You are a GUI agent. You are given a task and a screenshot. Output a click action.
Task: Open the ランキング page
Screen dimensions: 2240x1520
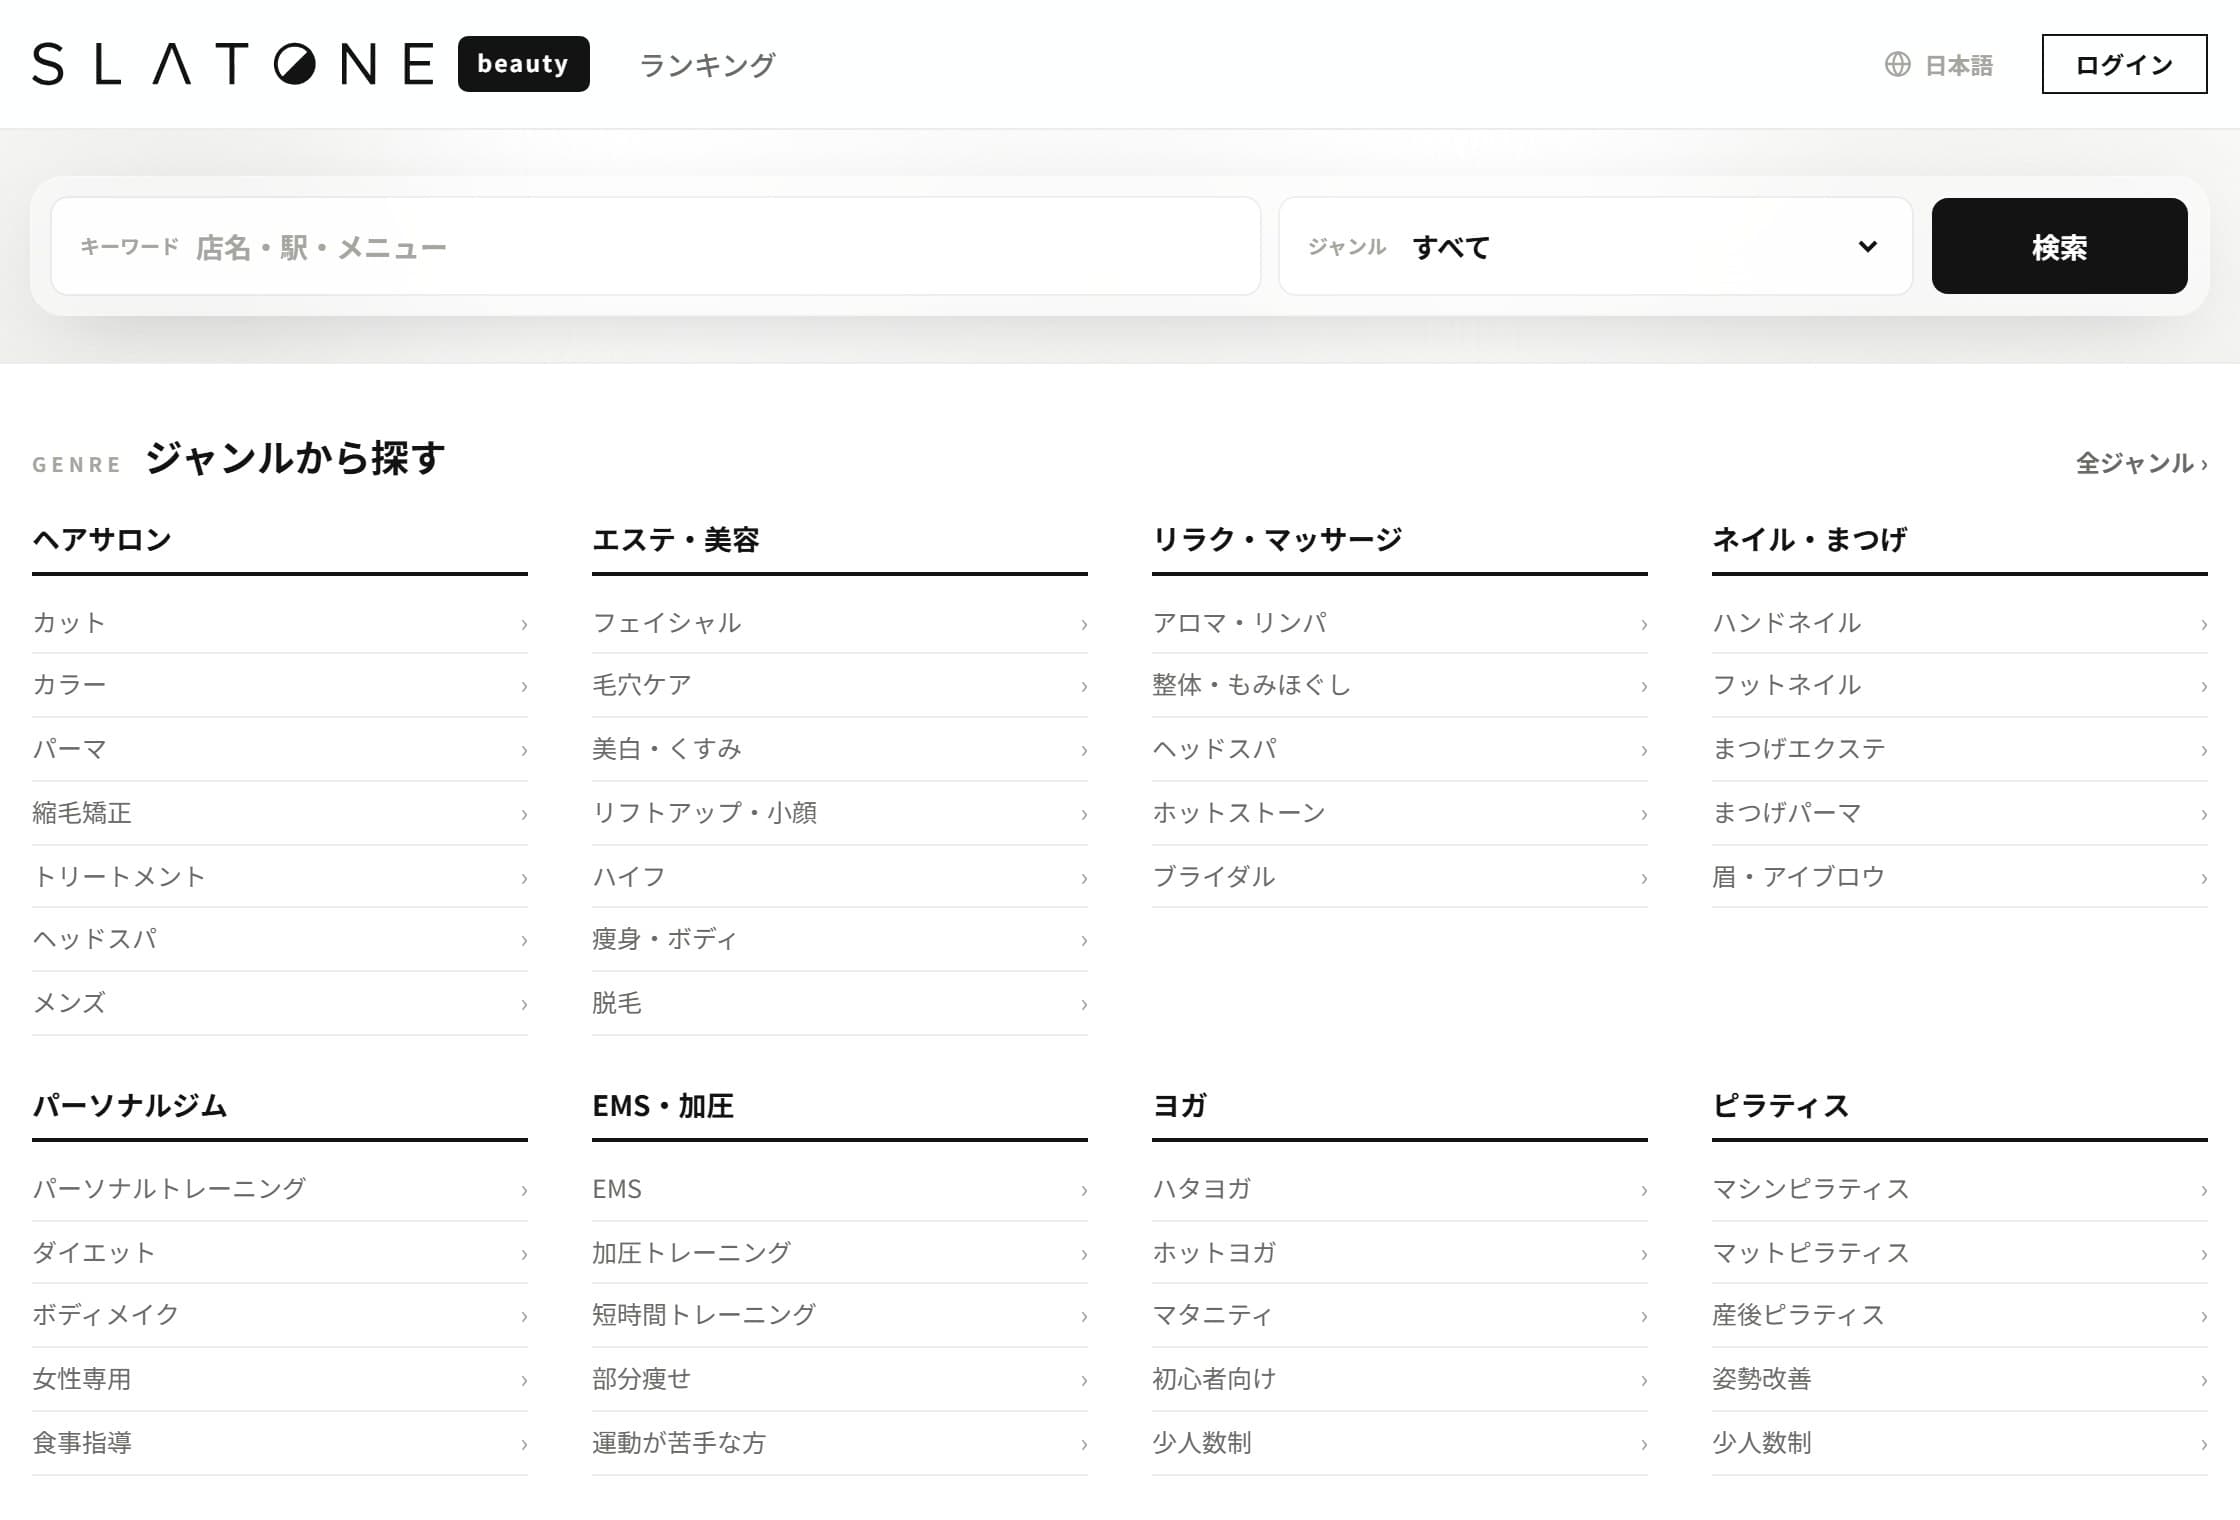click(x=707, y=65)
